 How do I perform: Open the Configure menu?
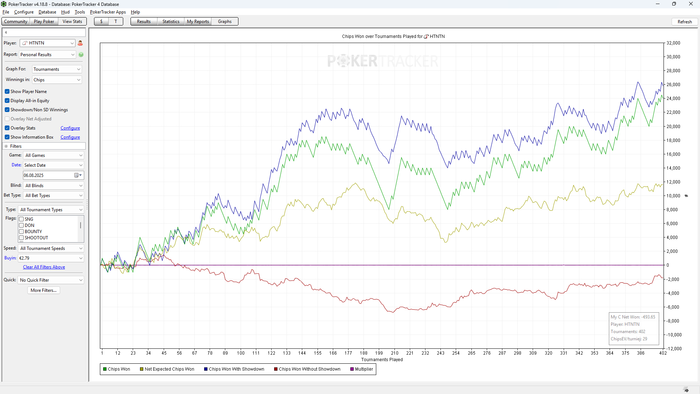(x=24, y=12)
